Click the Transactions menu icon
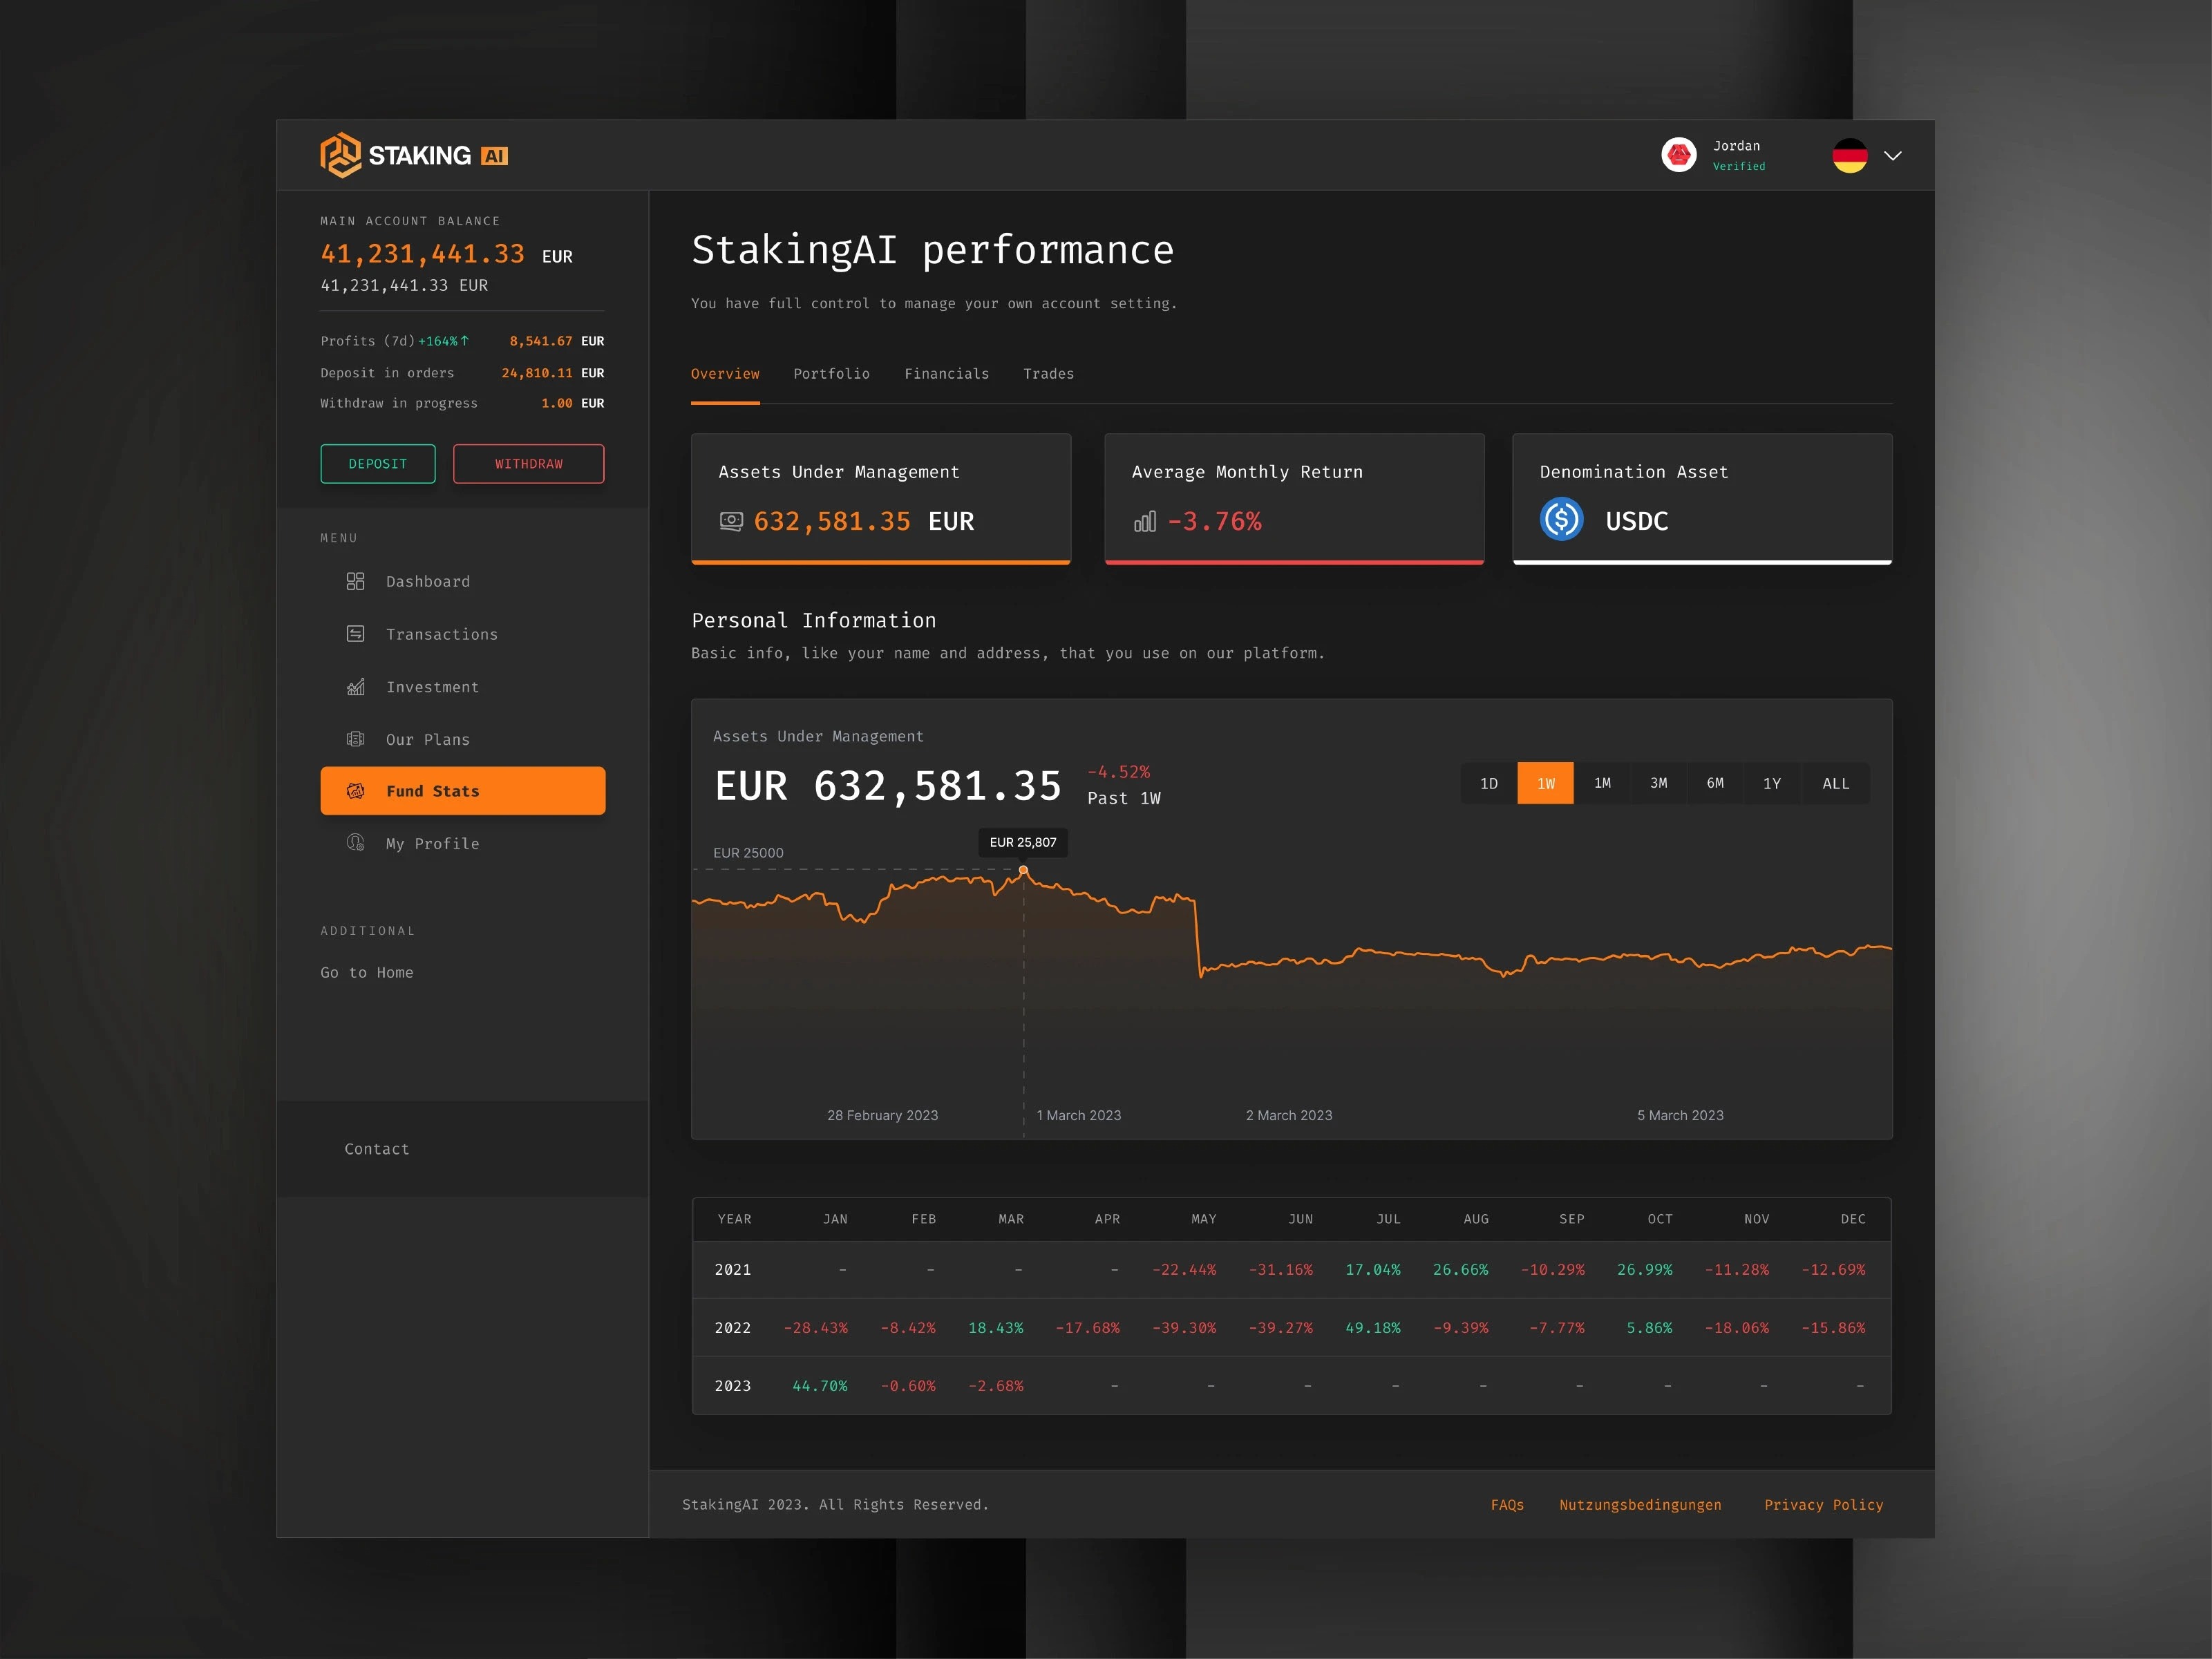Image resolution: width=2212 pixels, height=1659 pixels. pos(355,634)
